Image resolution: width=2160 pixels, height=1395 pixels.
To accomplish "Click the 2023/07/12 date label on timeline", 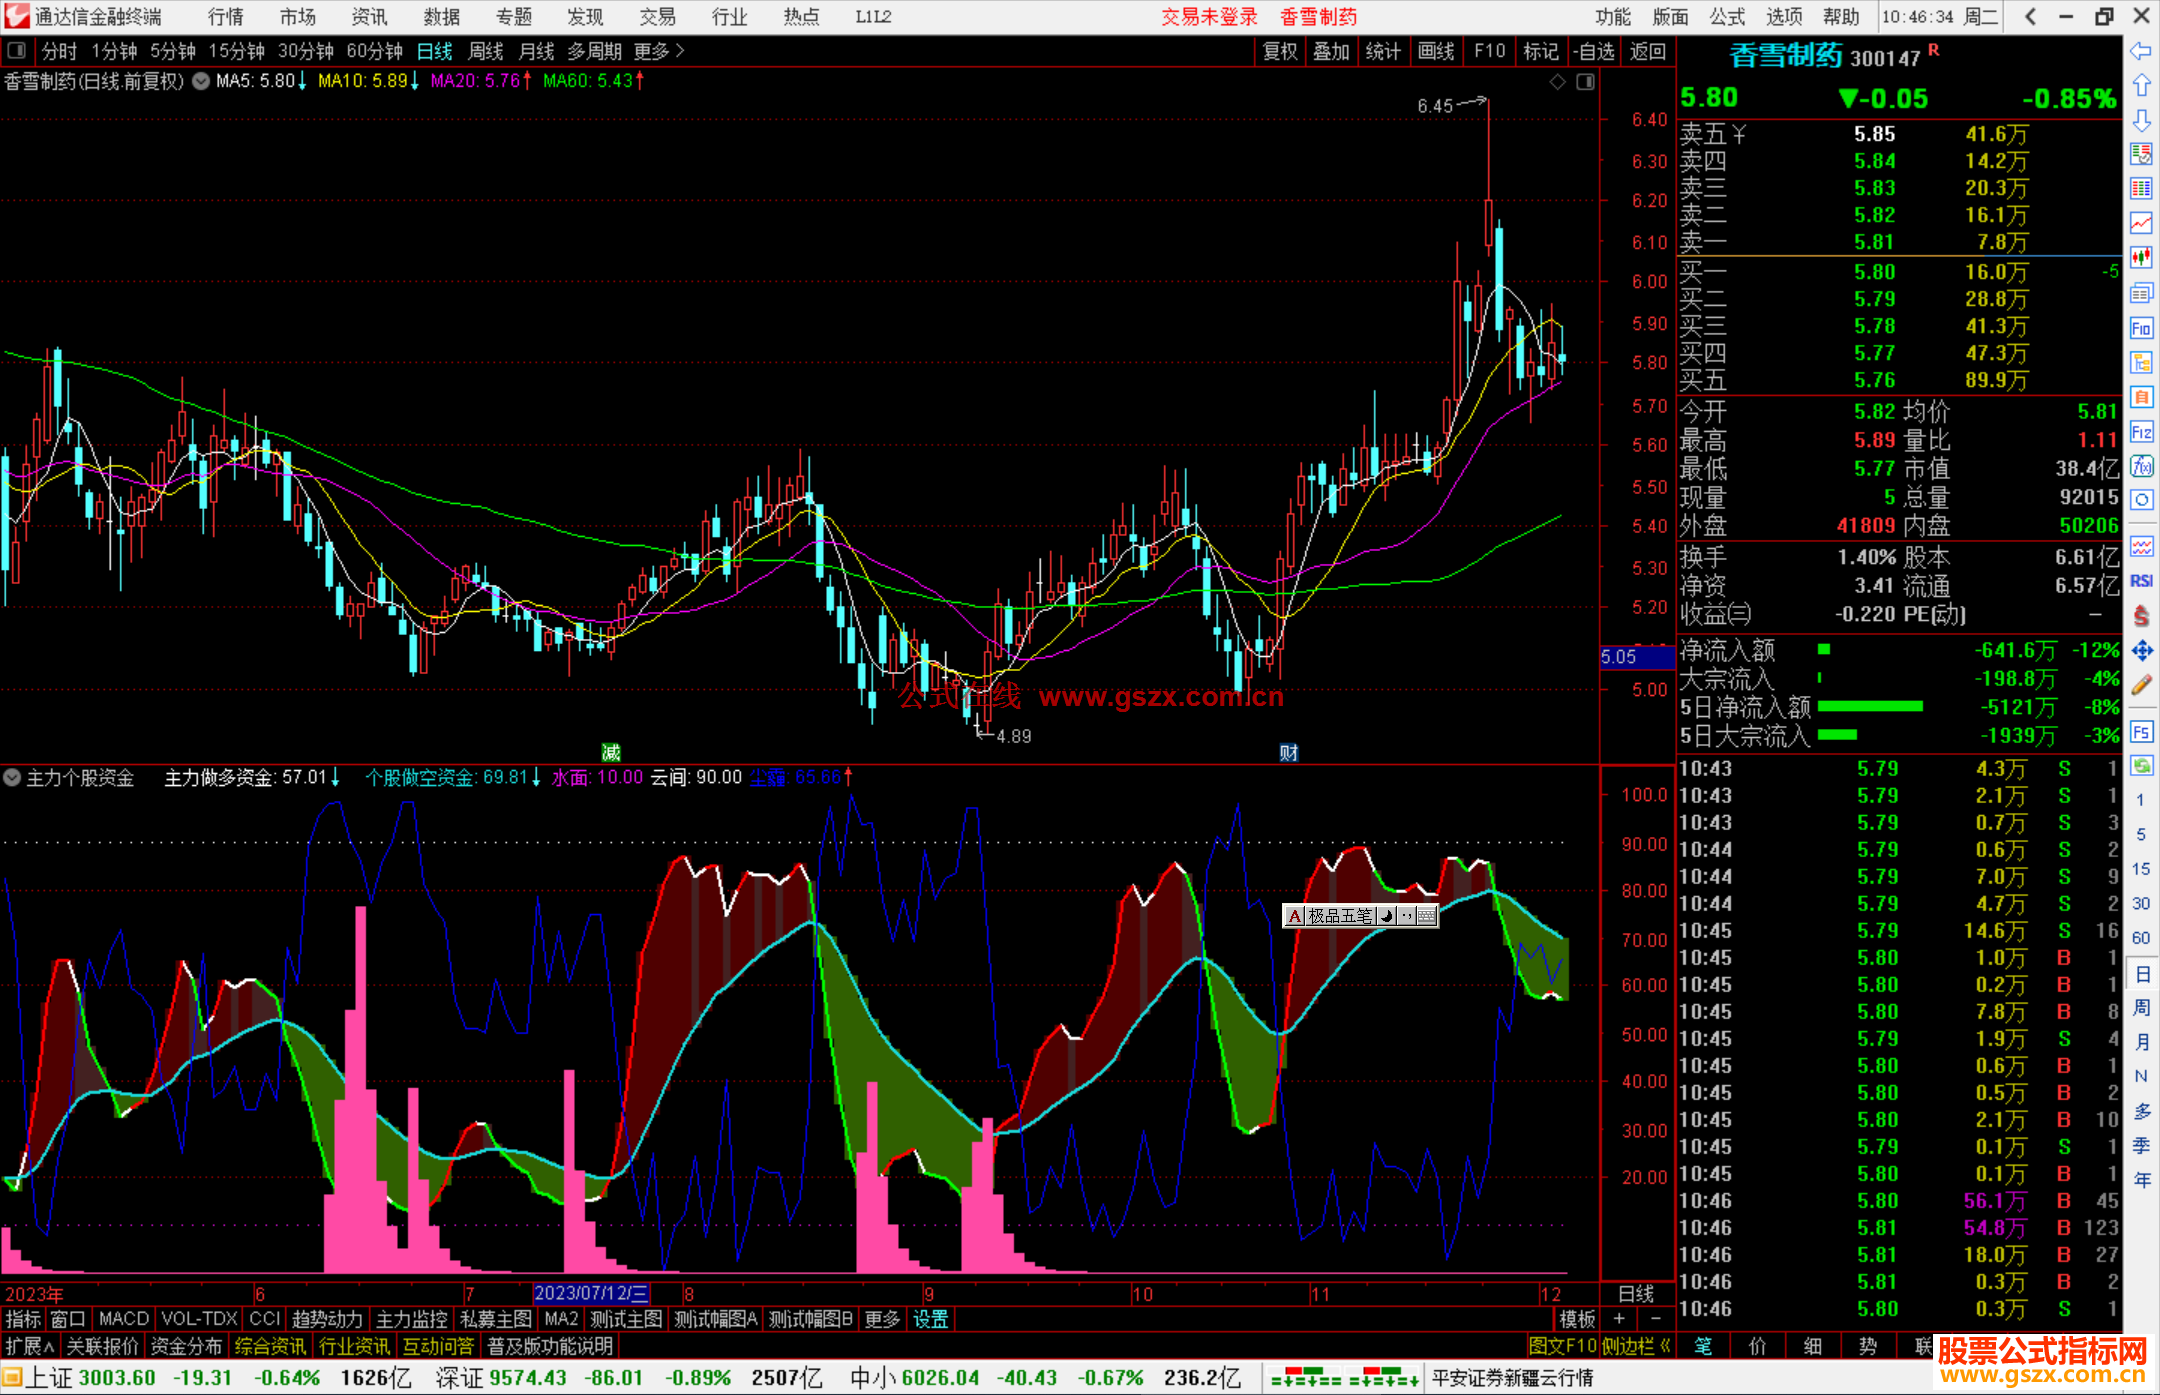I will pyautogui.click(x=591, y=1293).
